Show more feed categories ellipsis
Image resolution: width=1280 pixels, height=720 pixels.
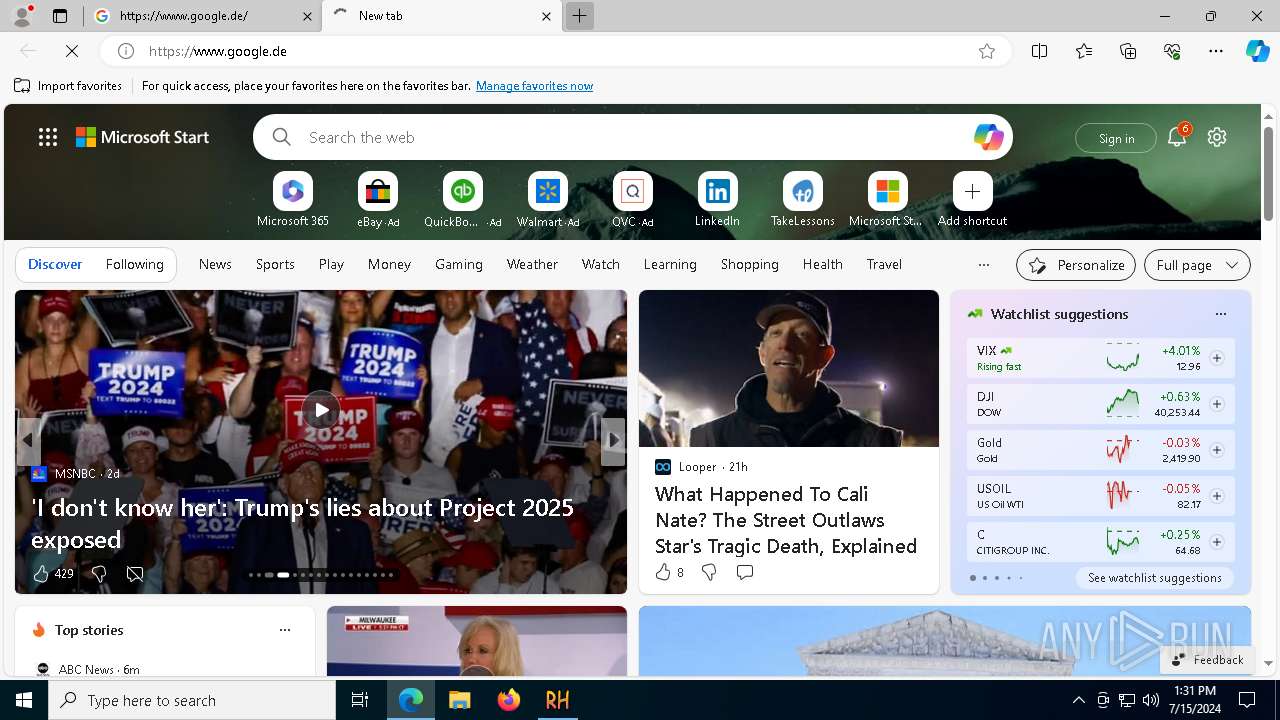pyautogui.click(x=984, y=265)
